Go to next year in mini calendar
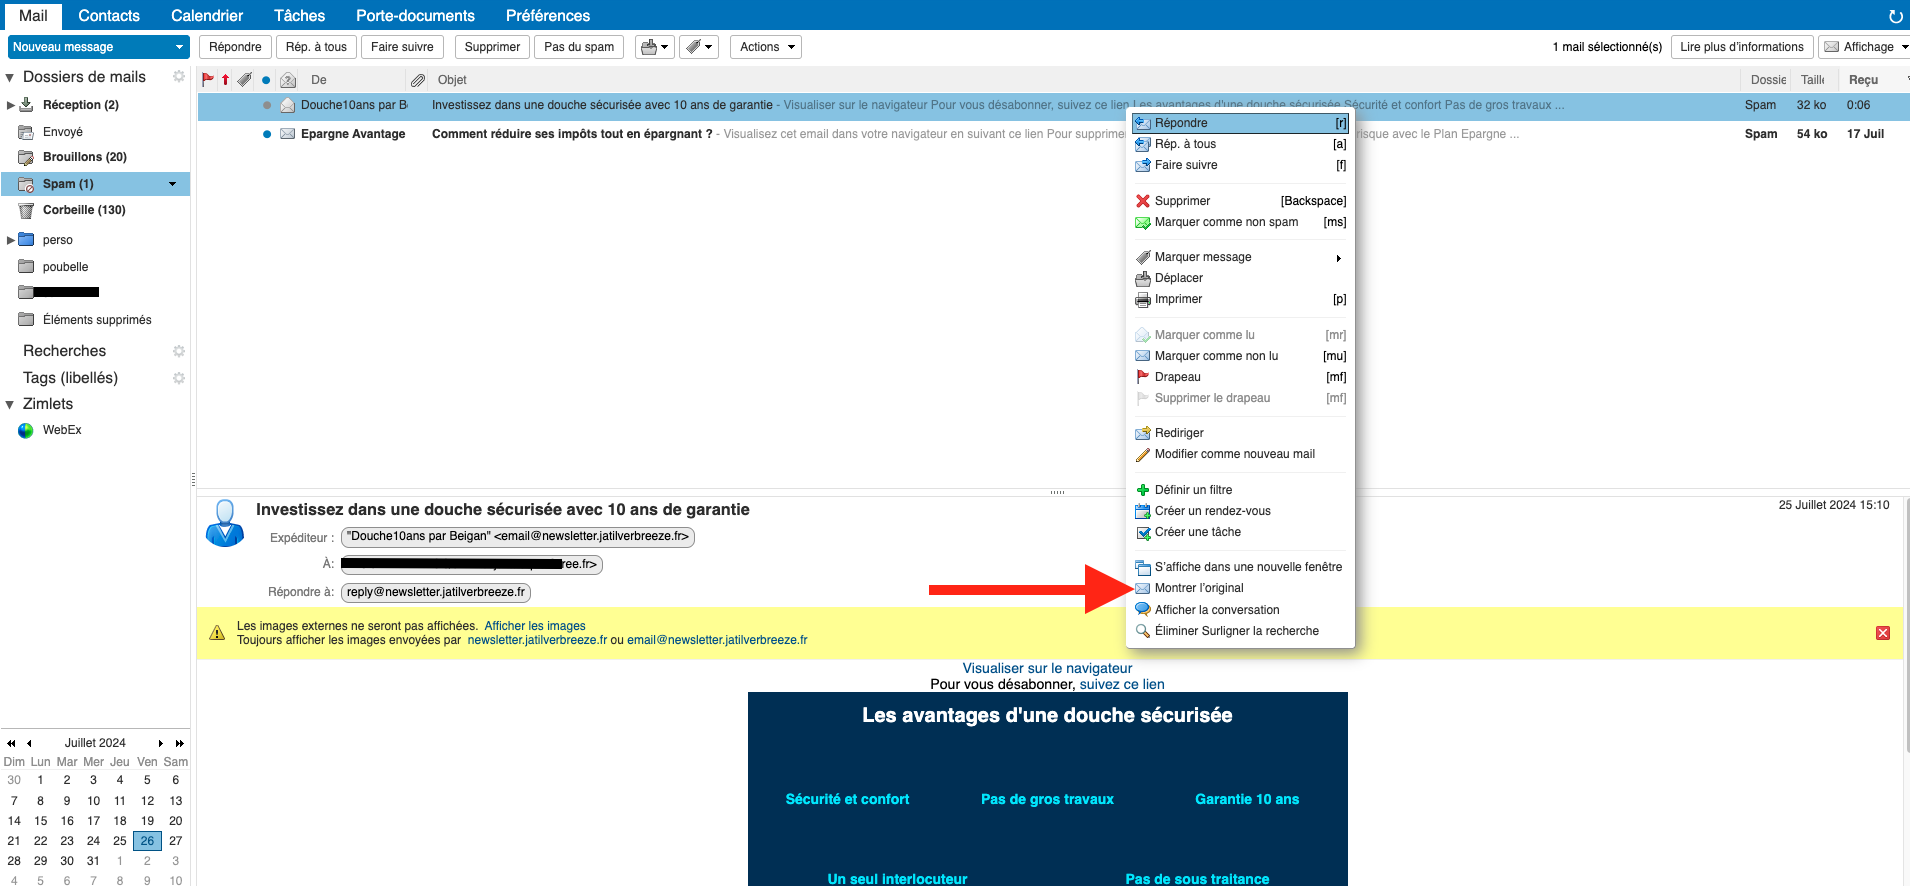The height and width of the screenshot is (886, 1910). coord(179,743)
